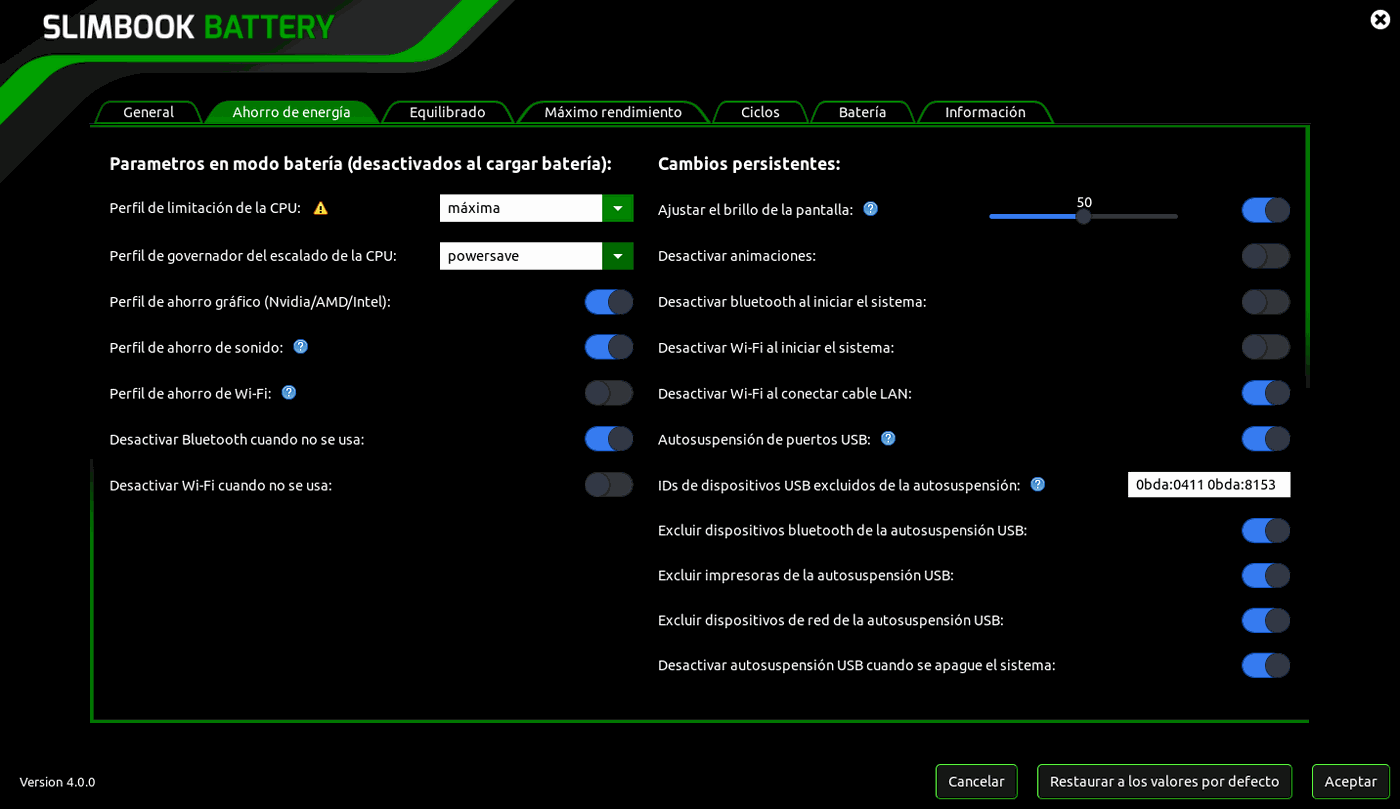
Task: Click the CPU limitation warning icon
Action: coord(320,208)
